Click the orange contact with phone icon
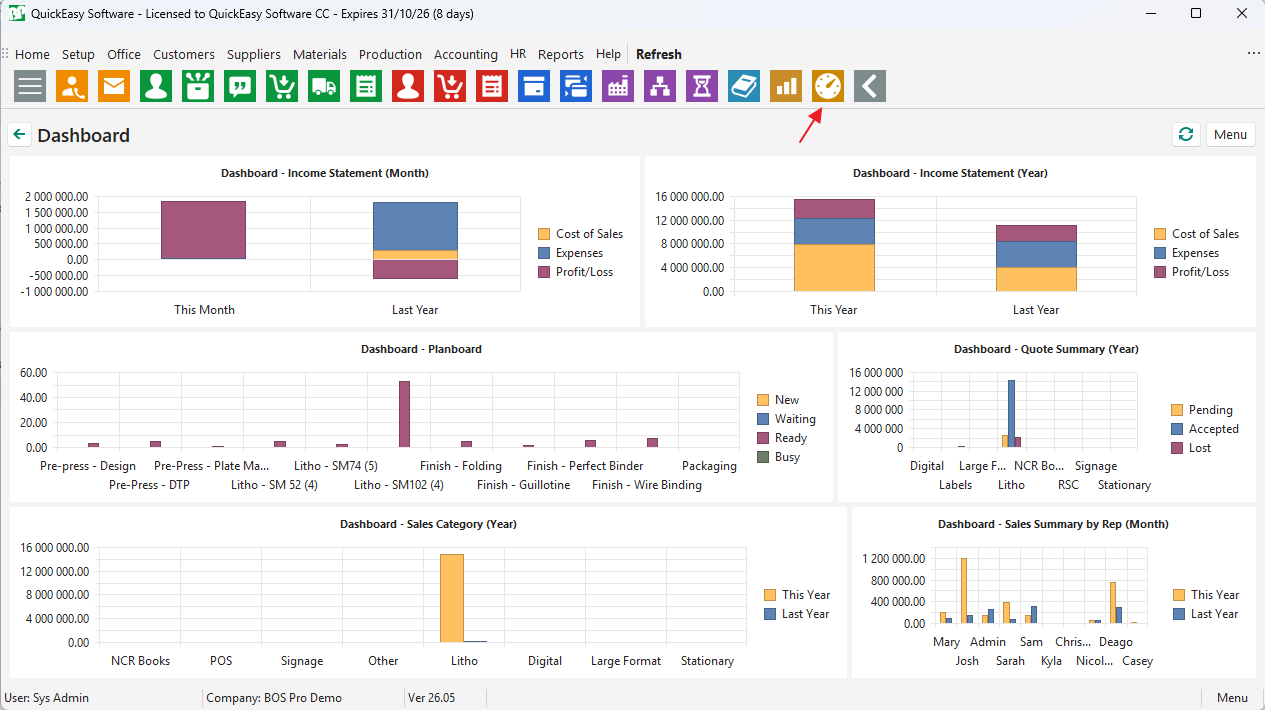This screenshot has width=1265, height=710. pos(73,86)
